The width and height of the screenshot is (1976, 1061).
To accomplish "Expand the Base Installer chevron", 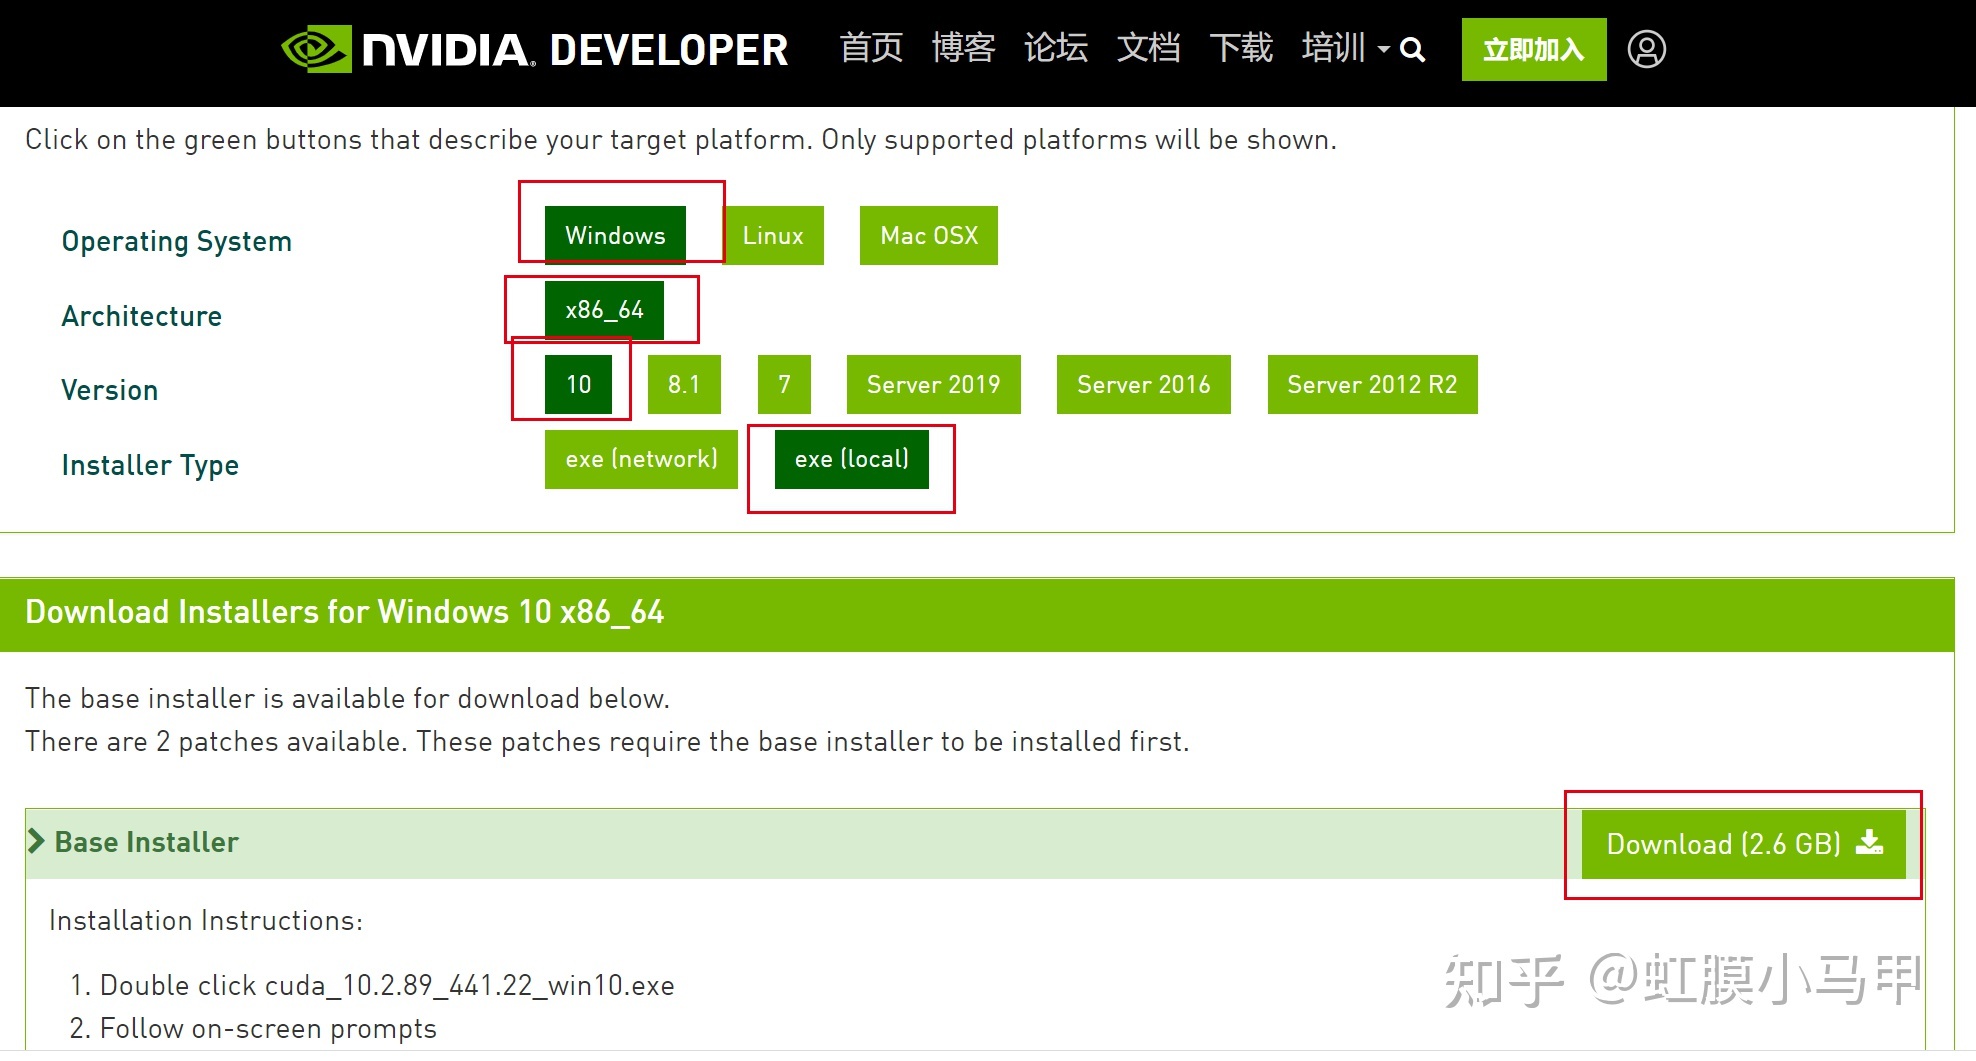I will click(x=36, y=841).
